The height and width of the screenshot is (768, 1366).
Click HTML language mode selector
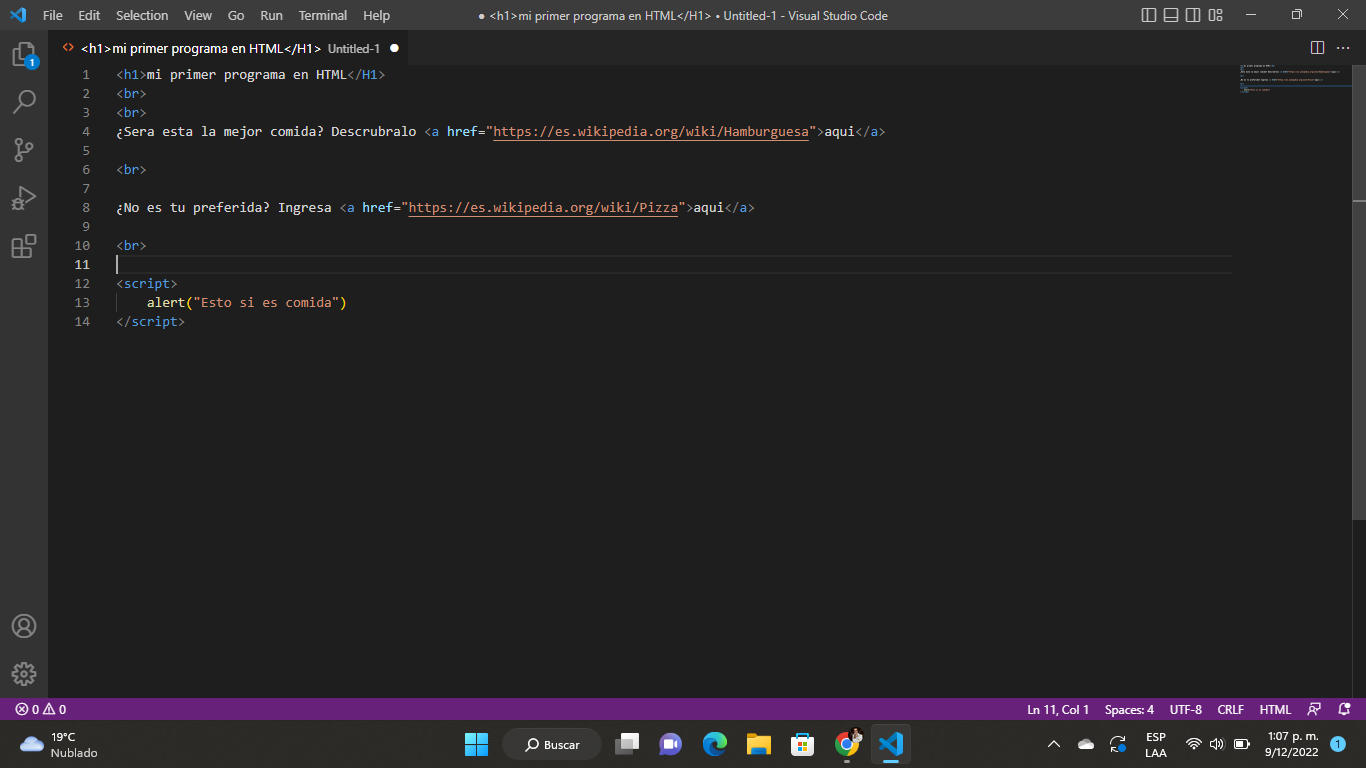click(1275, 709)
